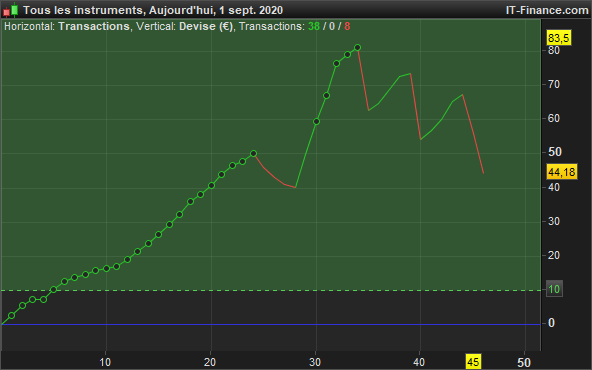The width and height of the screenshot is (592, 370).
Task: Click the grey 10 level label
Action: (x=554, y=289)
